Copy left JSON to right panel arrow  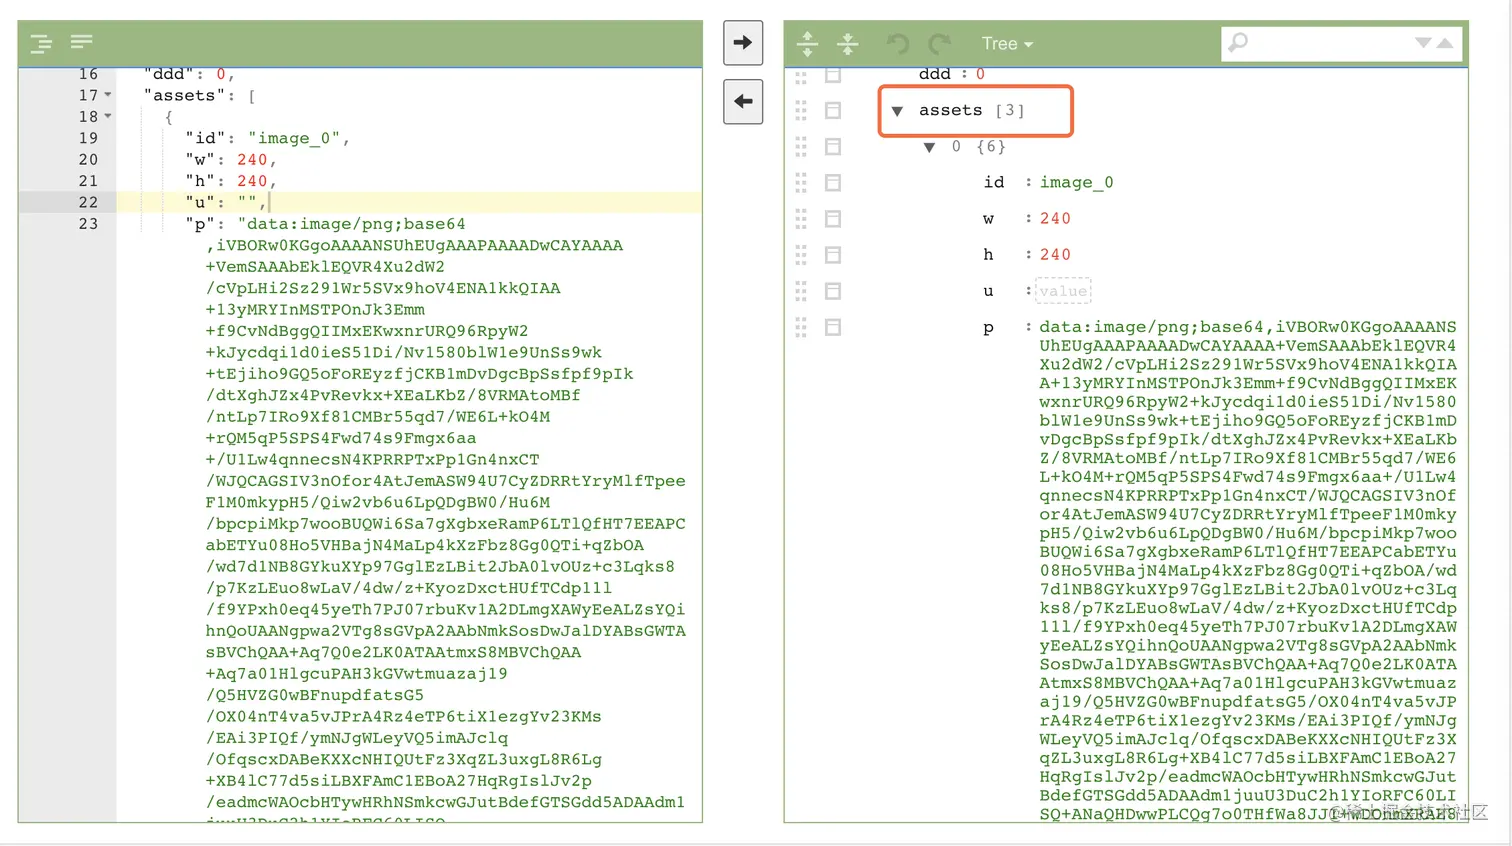pos(743,43)
